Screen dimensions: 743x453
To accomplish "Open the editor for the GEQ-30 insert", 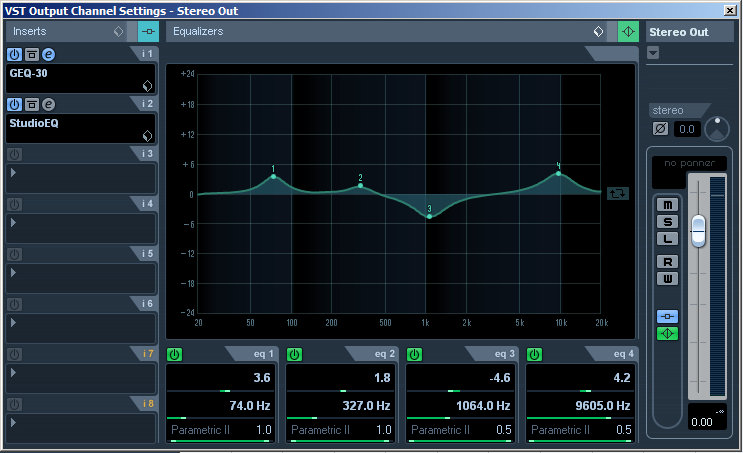I will click(x=48, y=54).
